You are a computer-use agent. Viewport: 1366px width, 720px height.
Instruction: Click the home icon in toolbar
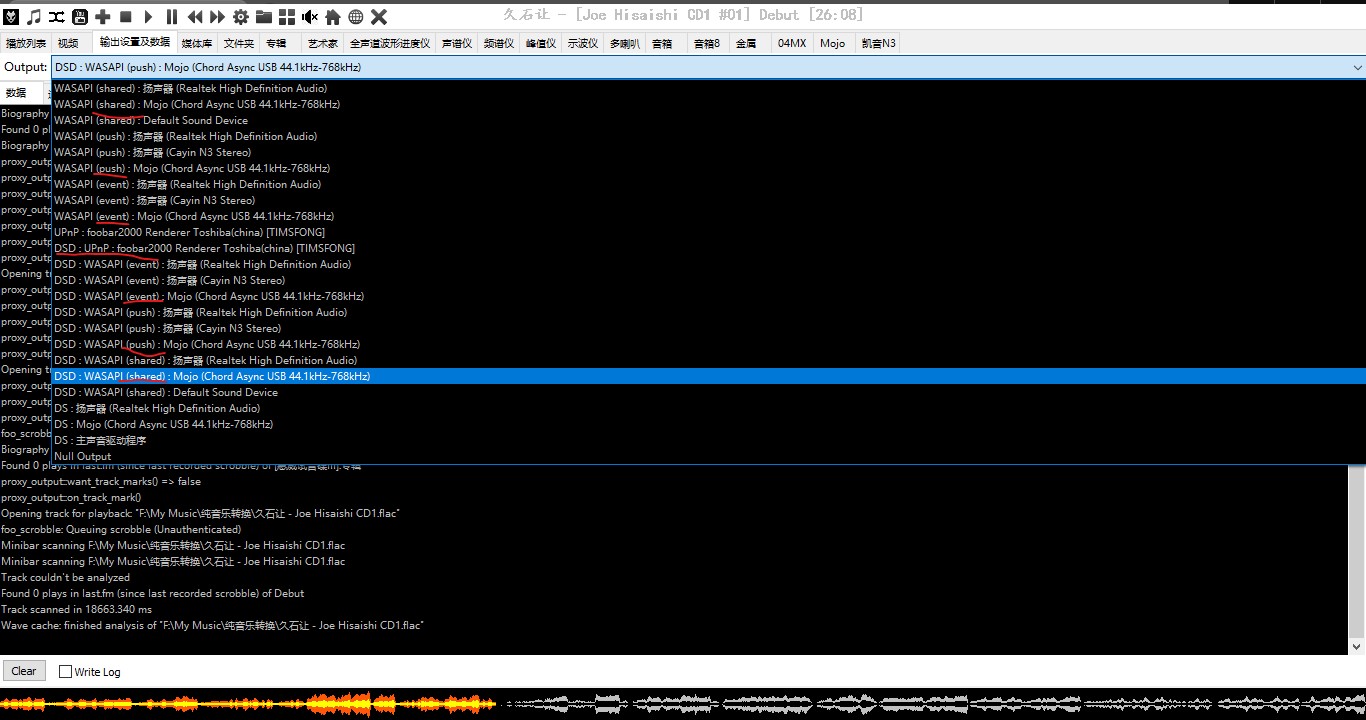tap(333, 16)
